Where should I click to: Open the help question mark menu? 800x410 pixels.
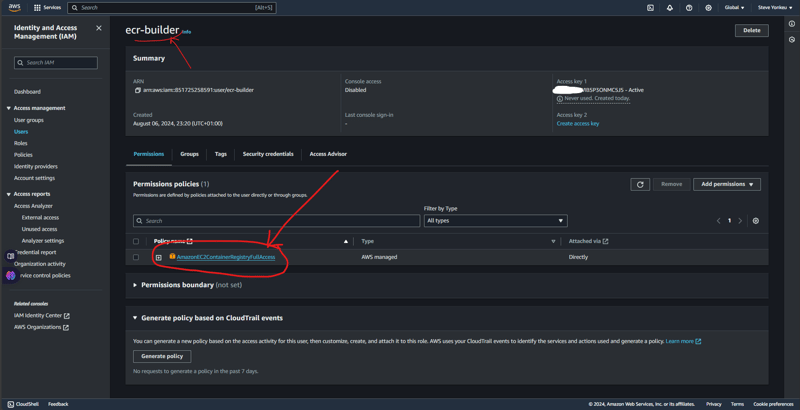pyautogui.click(x=689, y=8)
